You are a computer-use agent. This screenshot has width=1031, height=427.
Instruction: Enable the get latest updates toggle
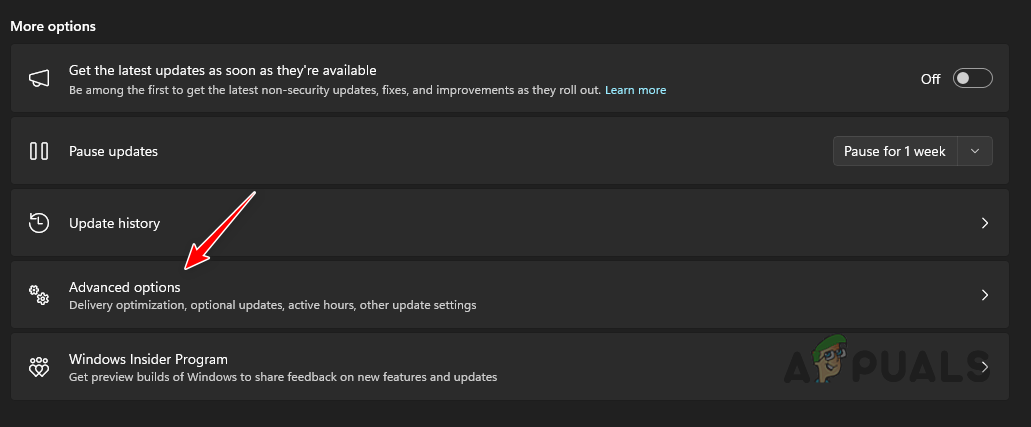tap(972, 79)
